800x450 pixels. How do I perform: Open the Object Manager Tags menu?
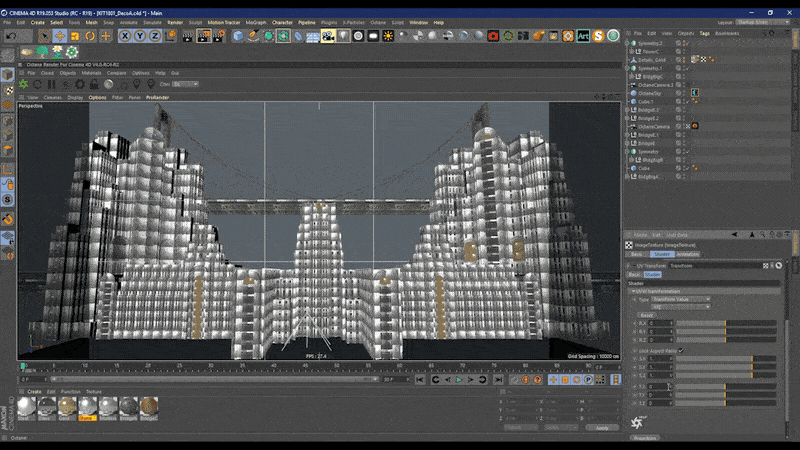705,34
